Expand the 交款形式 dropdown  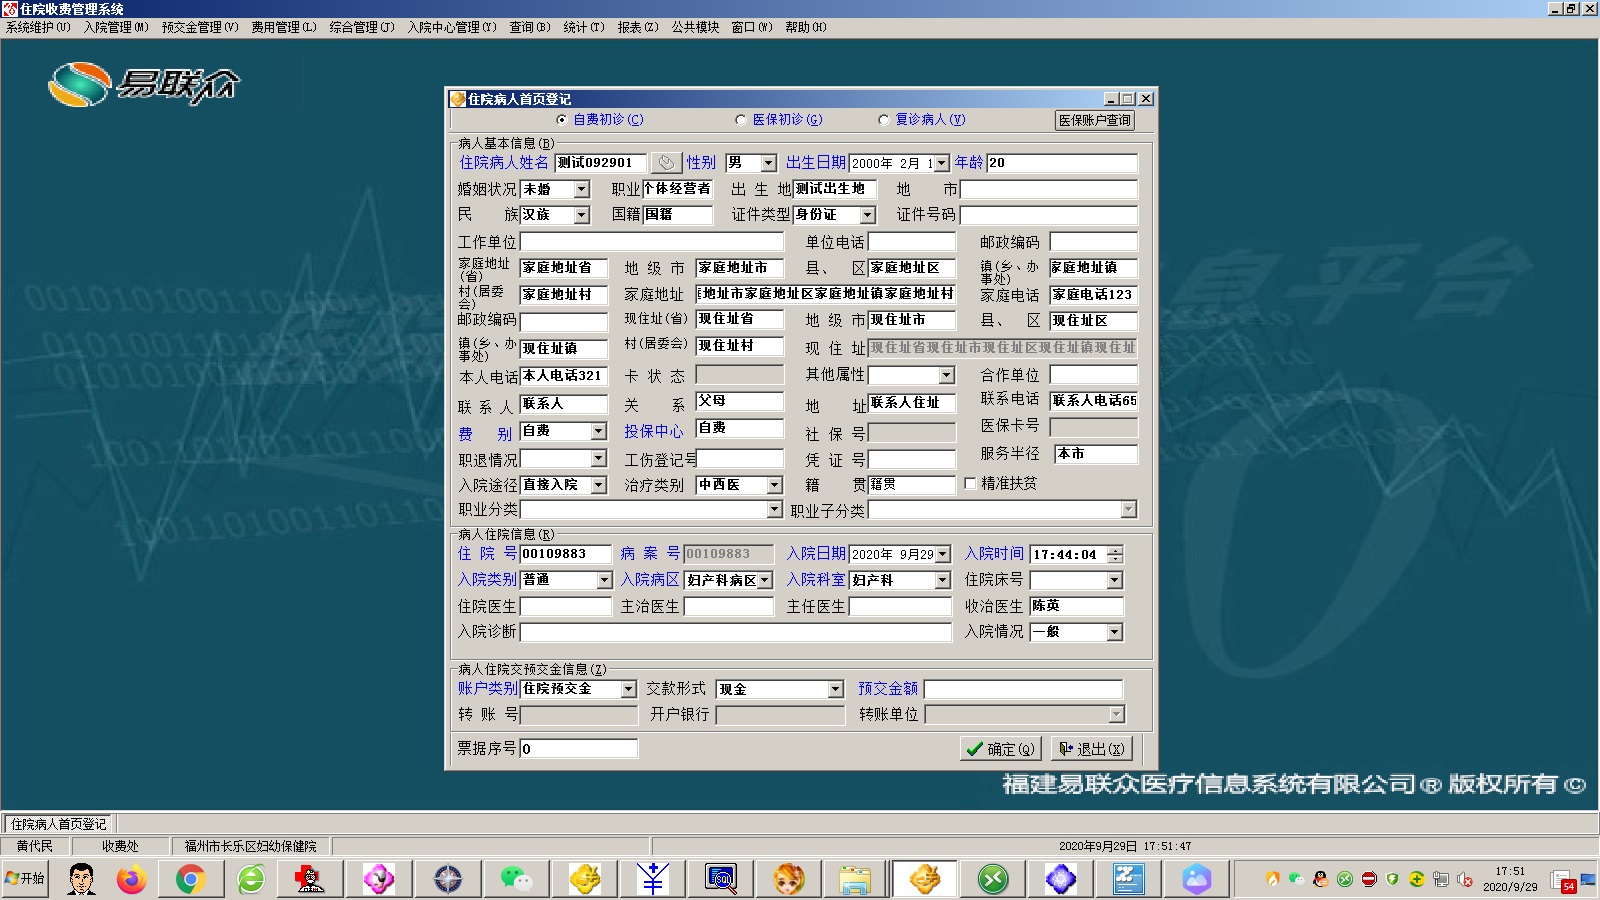(x=835, y=689)
